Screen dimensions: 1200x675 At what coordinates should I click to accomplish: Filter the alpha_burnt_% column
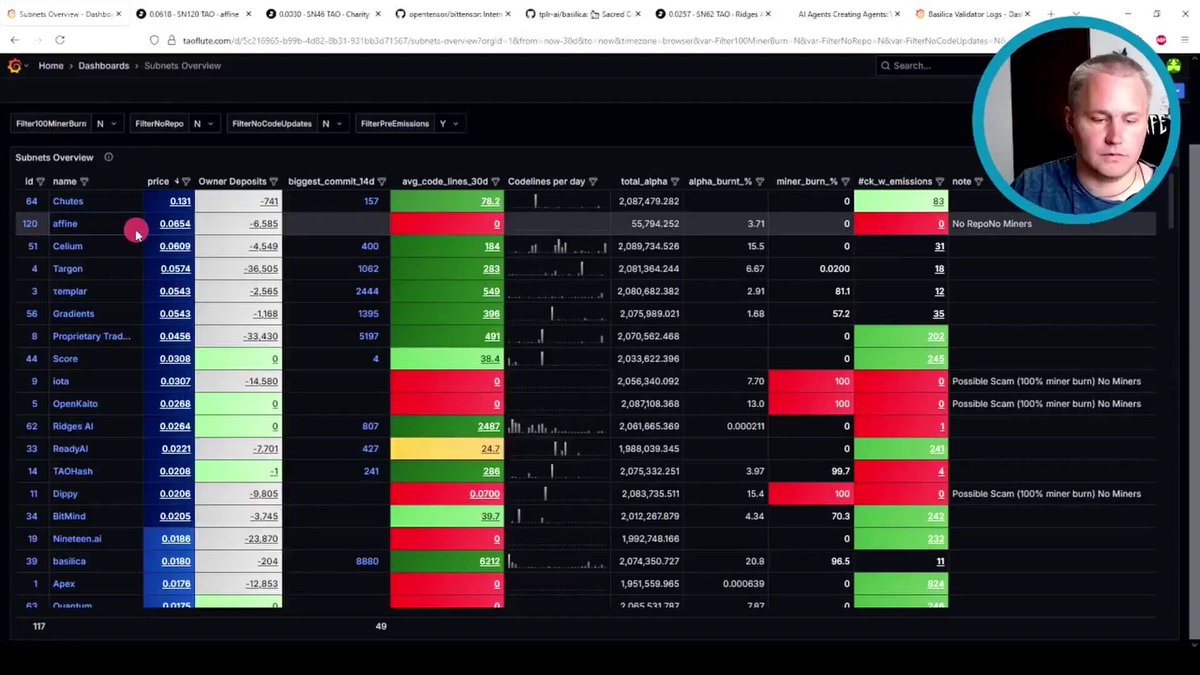761,182
